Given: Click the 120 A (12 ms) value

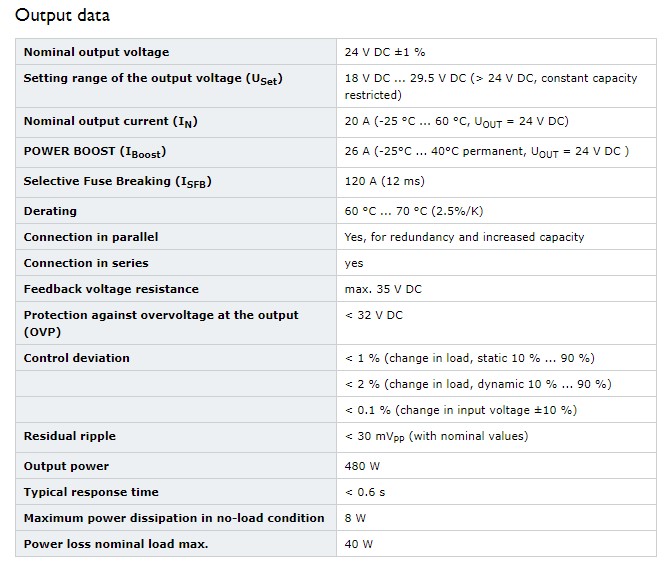Looking at the screenshot, I should click(x=384, y=181).
